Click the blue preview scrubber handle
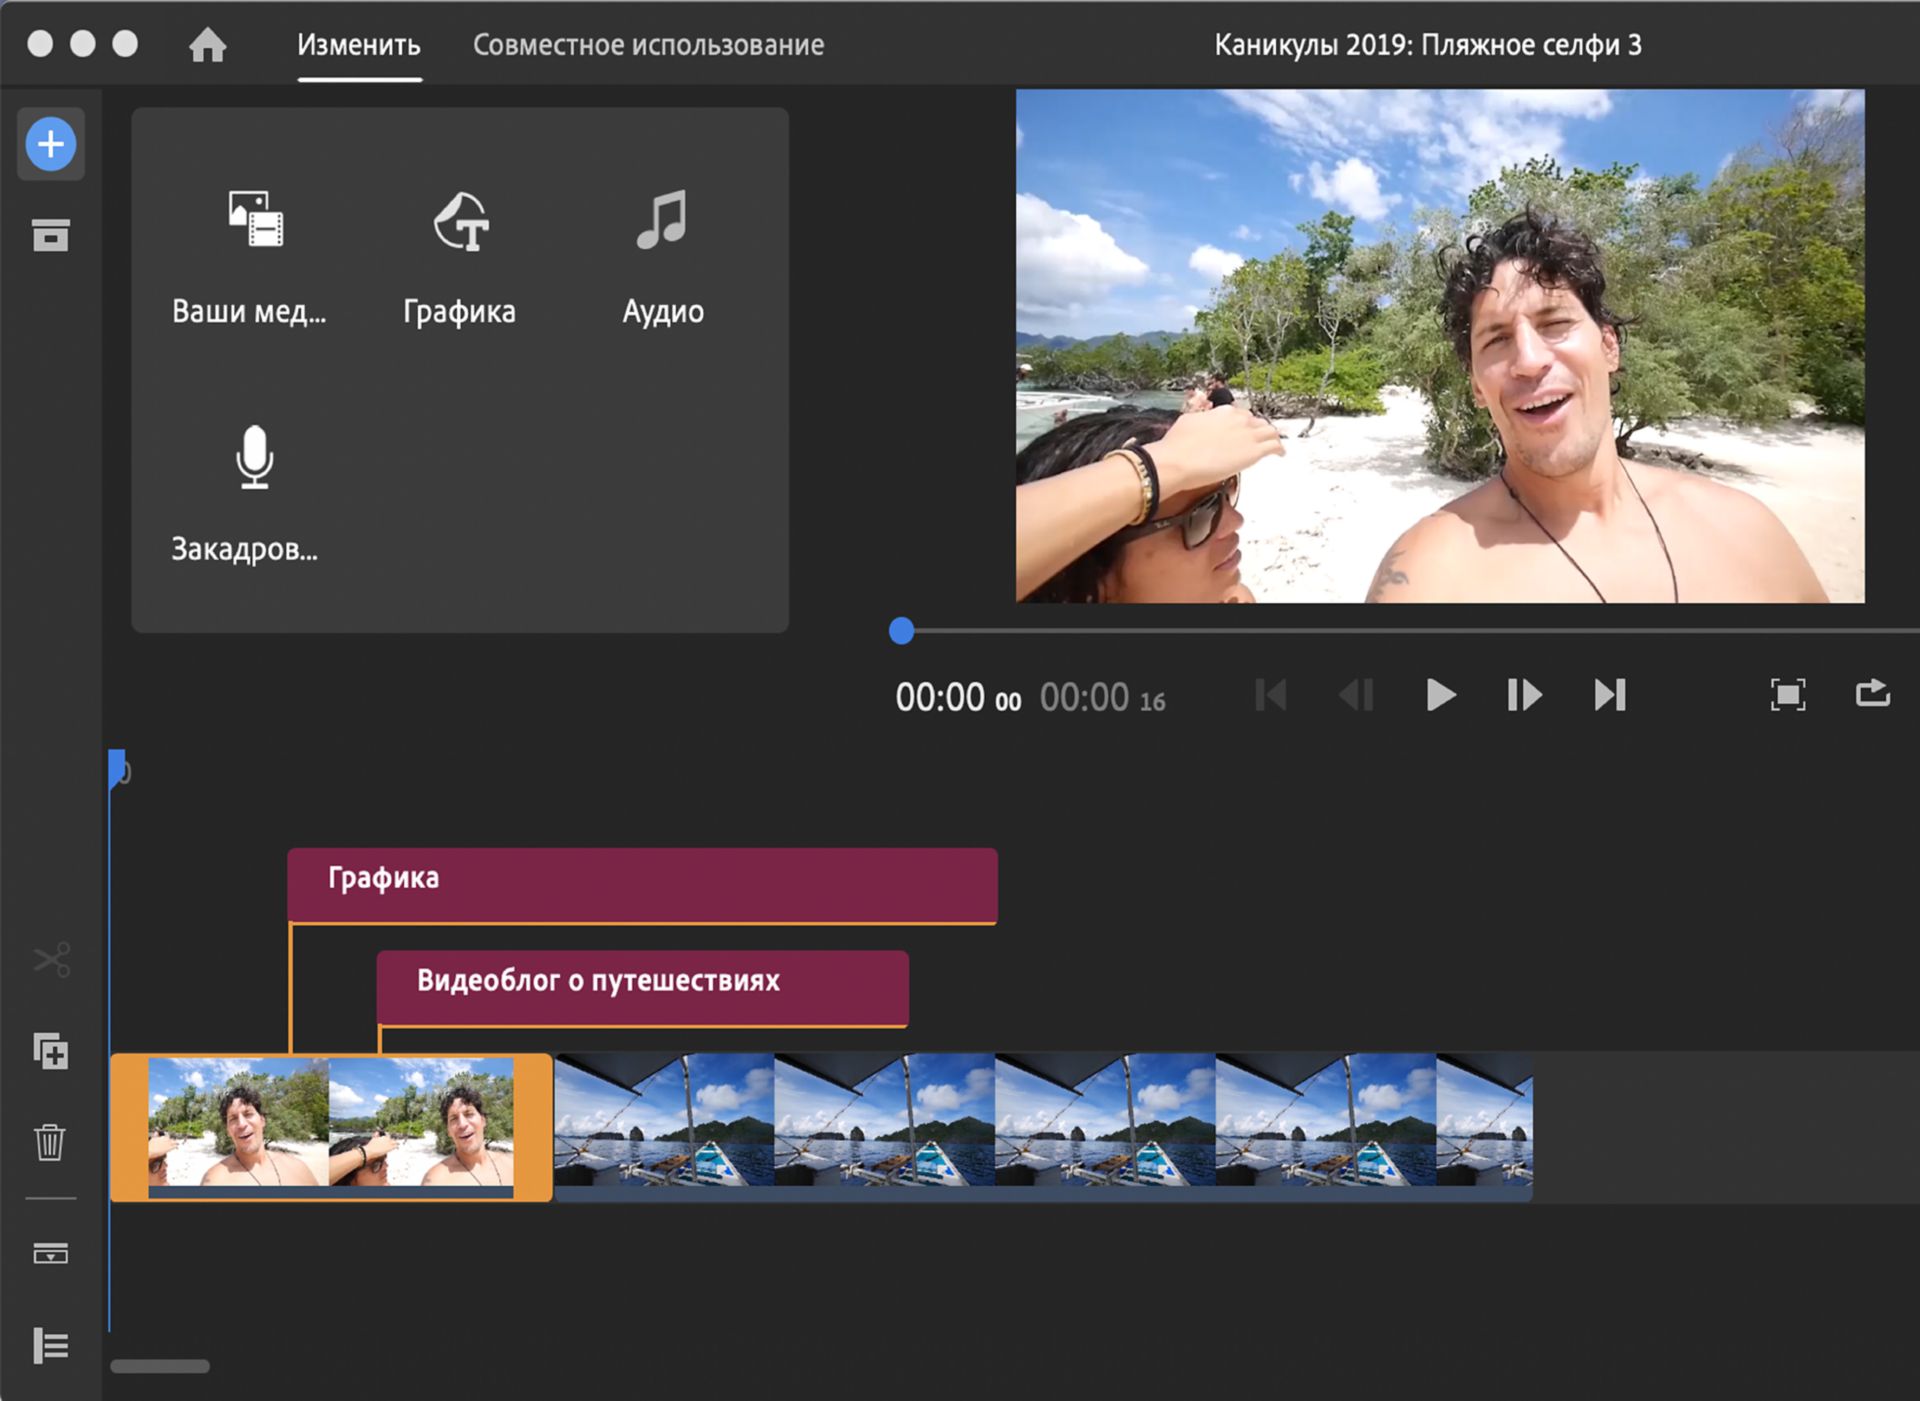Screen dimensions: 1920x1401 pos(901,631)
